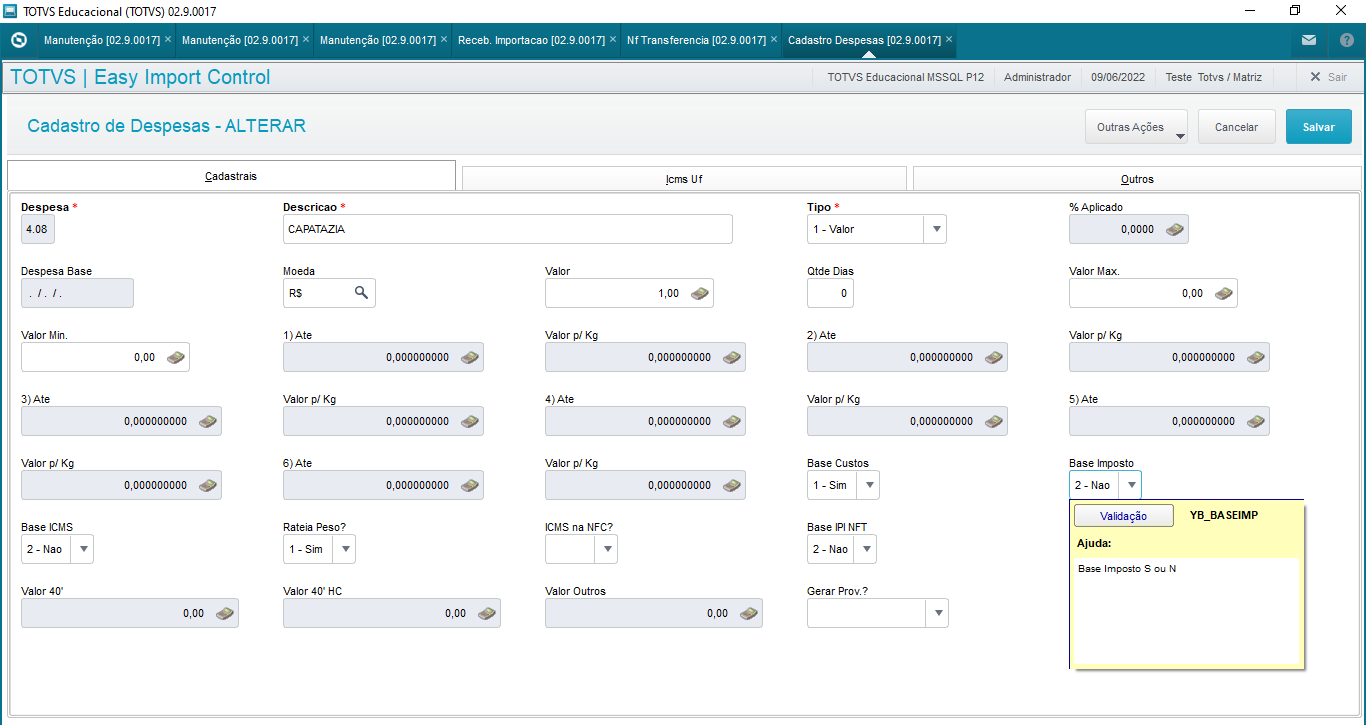This screenshot has width=1366, height=725.
Task: Open the calculator icon in Valor Max.
Action: click(1223, 293)
